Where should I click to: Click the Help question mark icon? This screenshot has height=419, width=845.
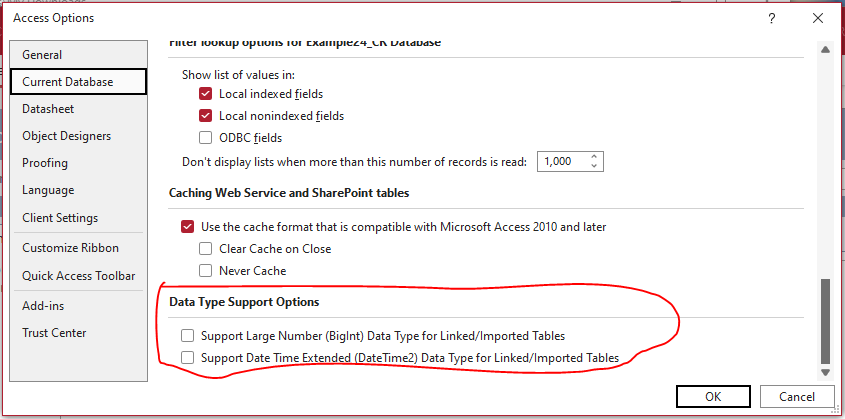tap(771, 19)
